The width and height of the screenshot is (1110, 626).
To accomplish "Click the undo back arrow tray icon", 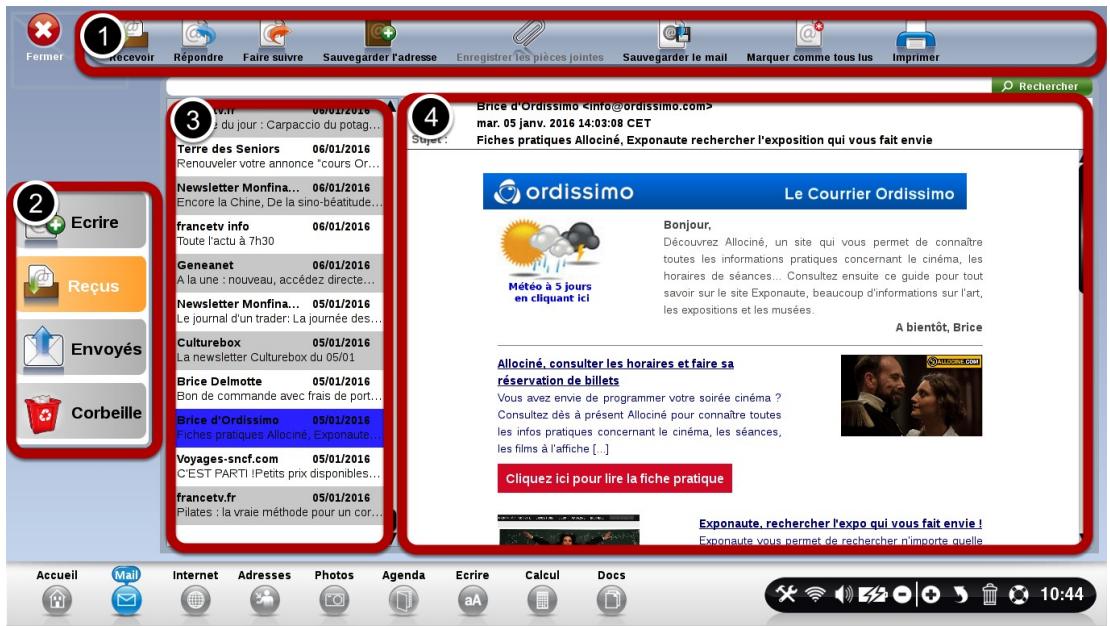I will tap(961, 594).
